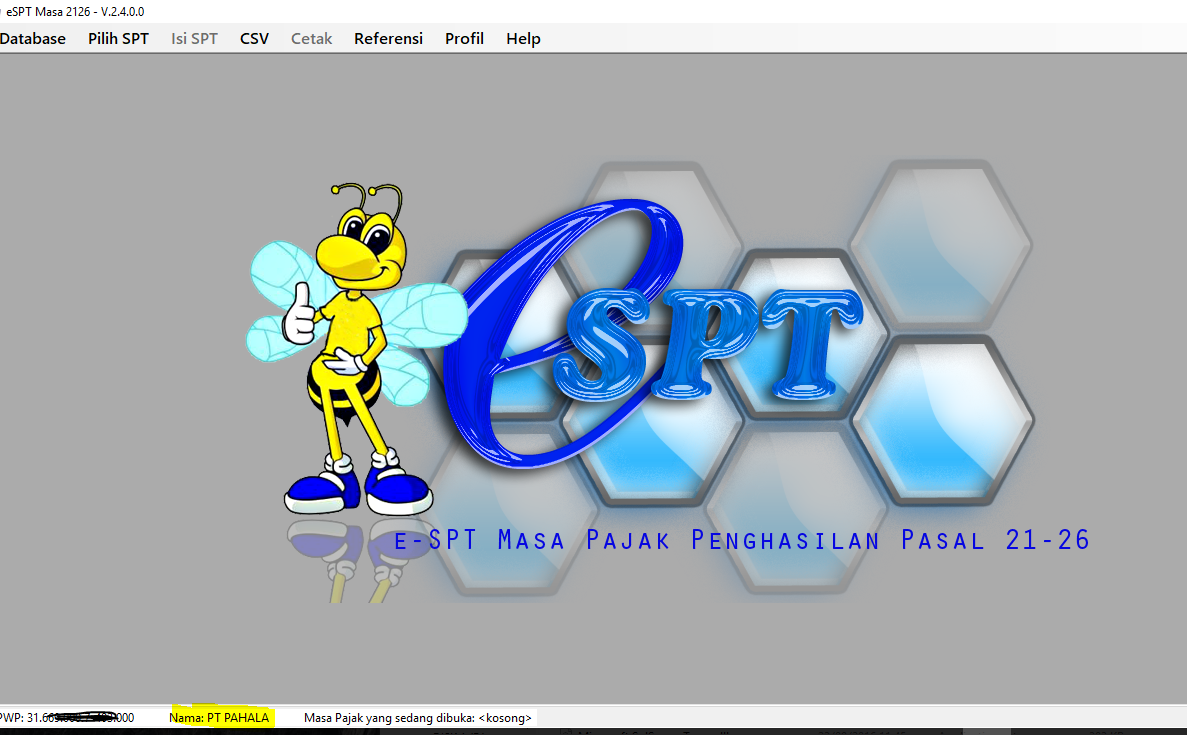1187x735 pixels.
Task: Open the Database menu
Action: click(x=33, y=39)
